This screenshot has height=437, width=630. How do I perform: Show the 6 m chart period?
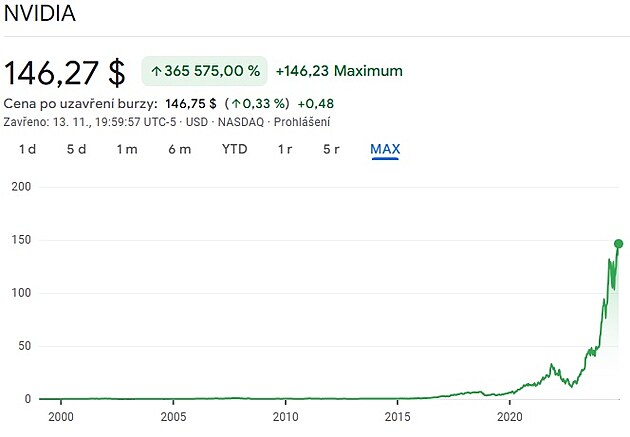click(x=180, y=150)
